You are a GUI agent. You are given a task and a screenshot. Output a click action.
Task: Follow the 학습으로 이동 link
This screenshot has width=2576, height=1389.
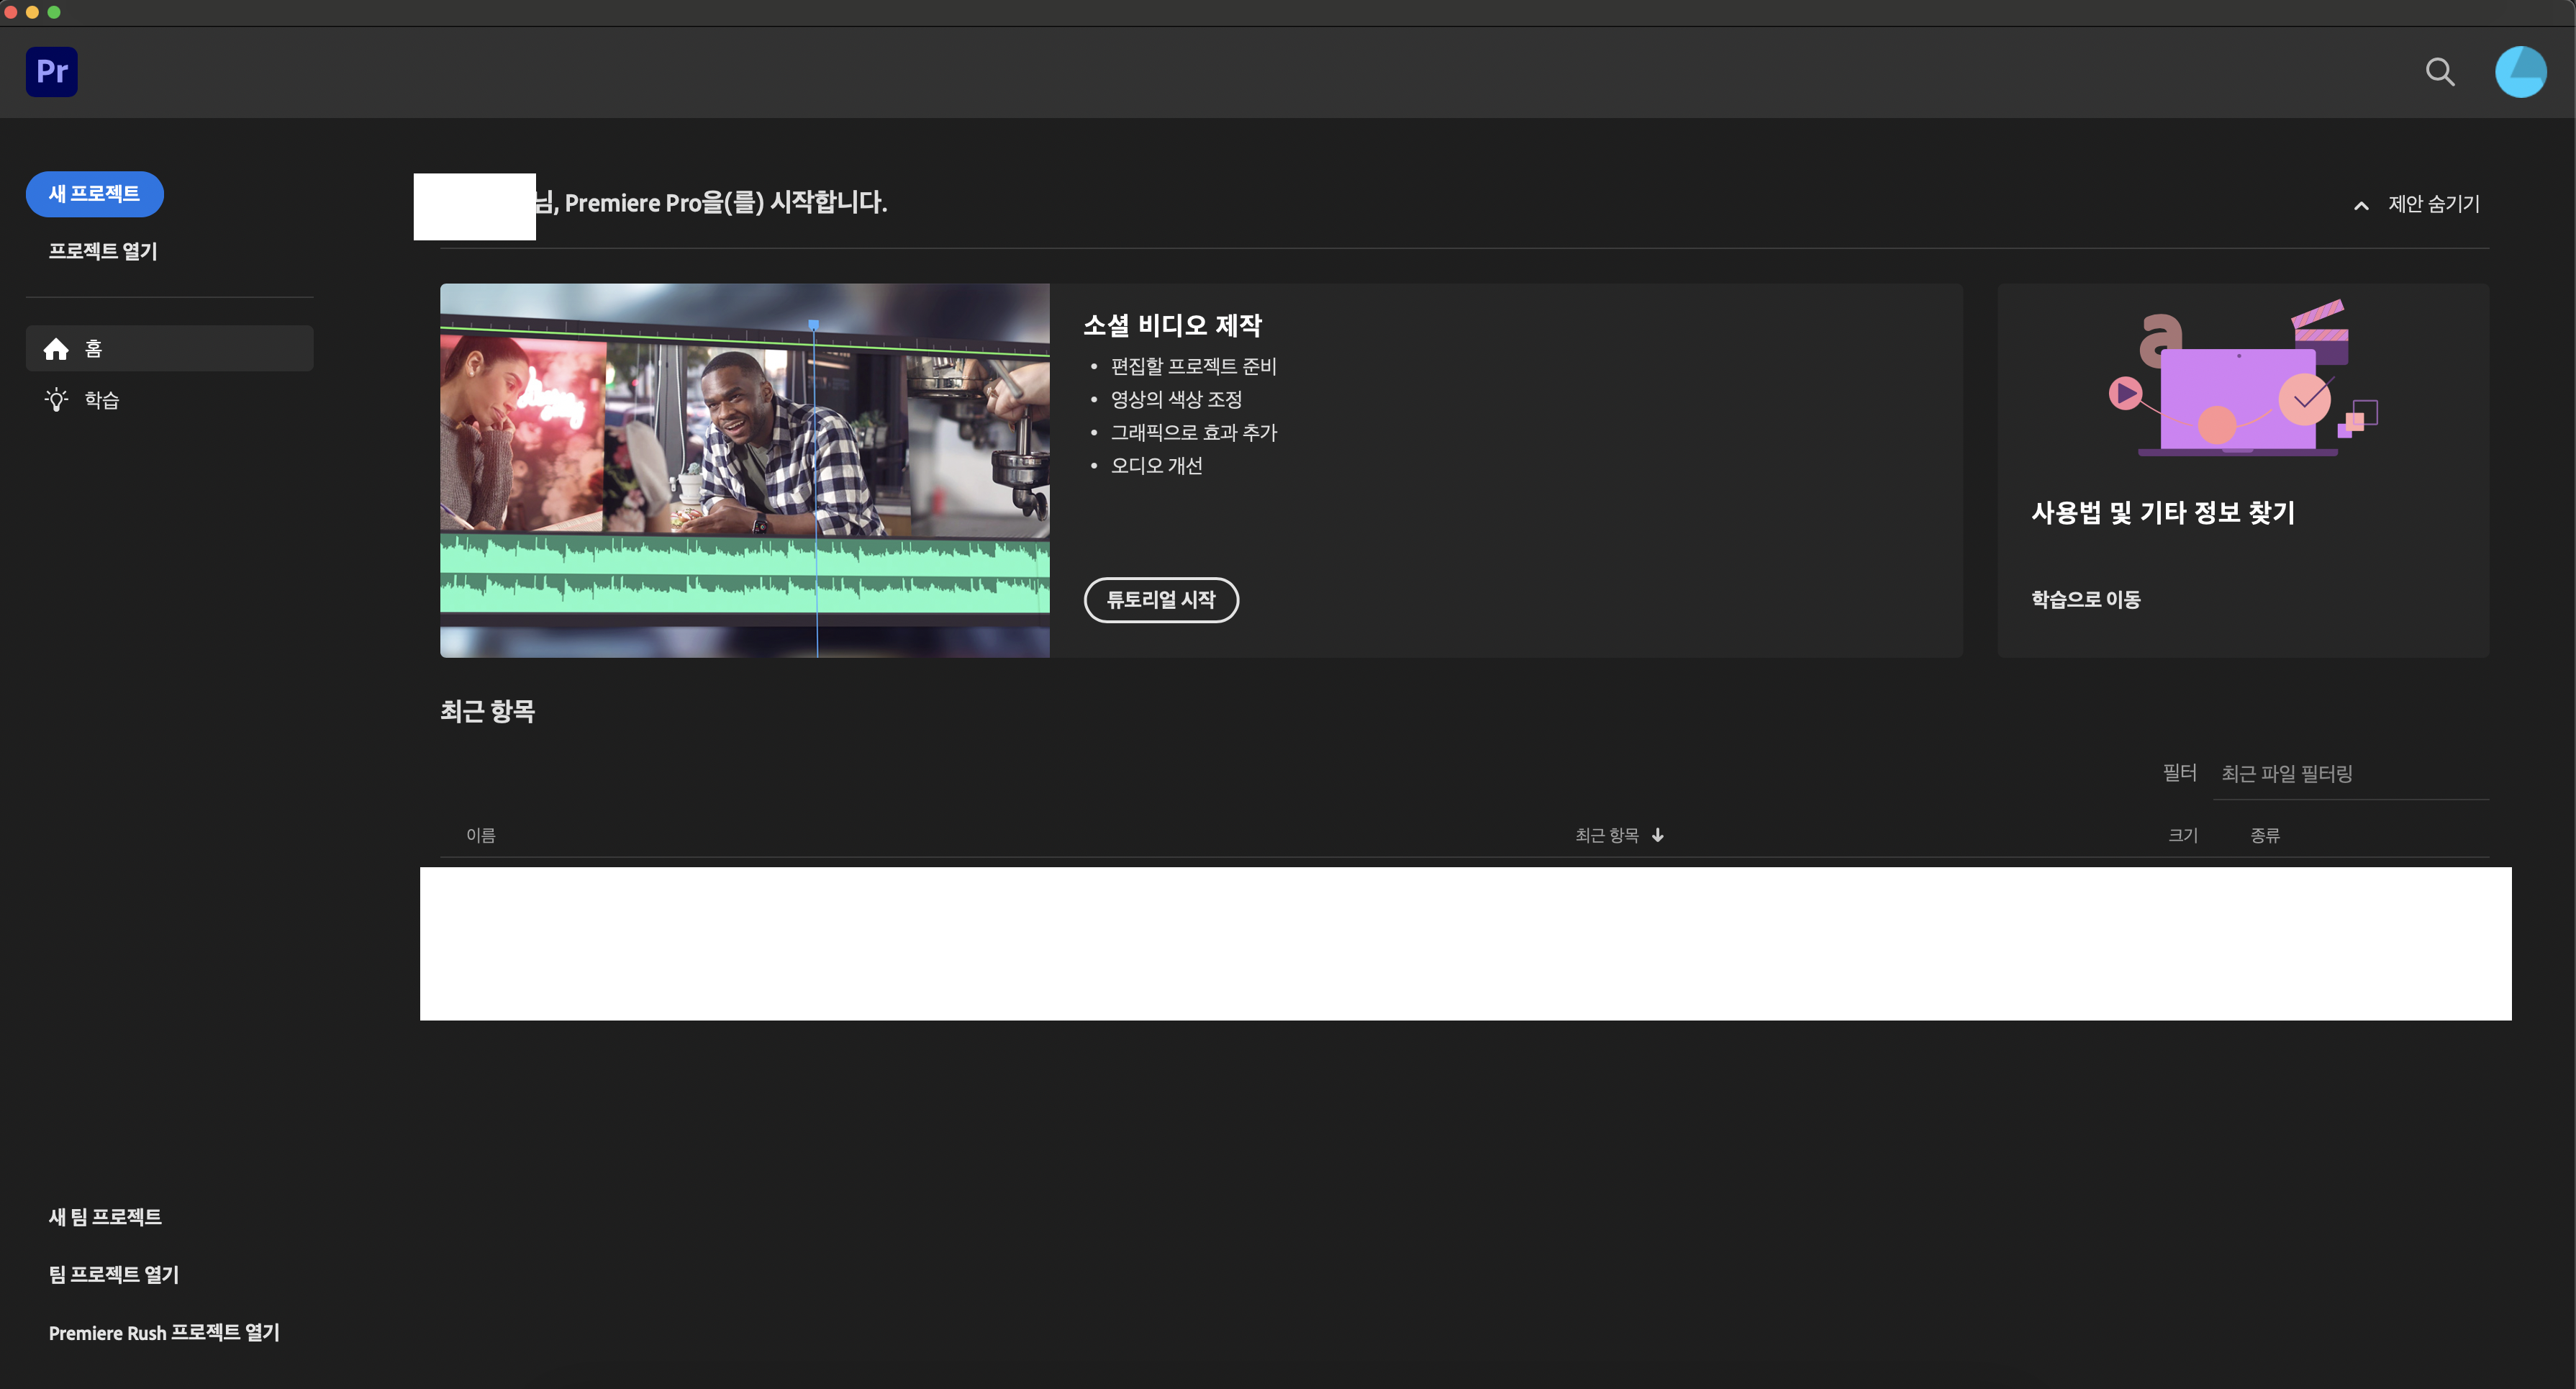pyautogui.click(x=2086, y=599)
